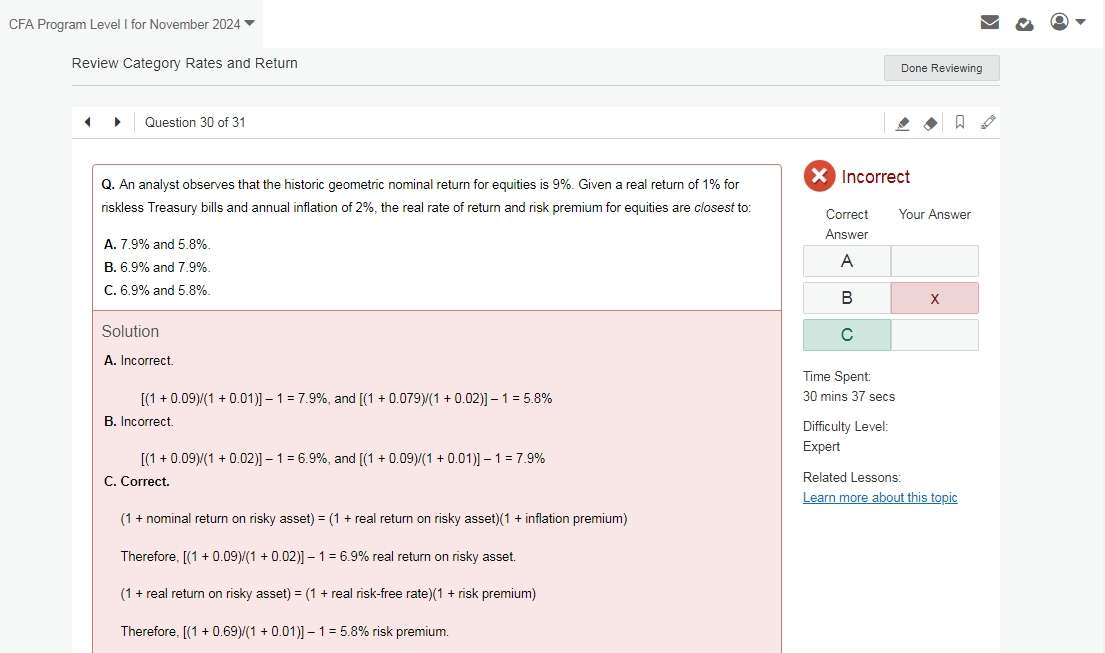
Task: Click the green highlighted answer C cell
Action: [847, 335]
